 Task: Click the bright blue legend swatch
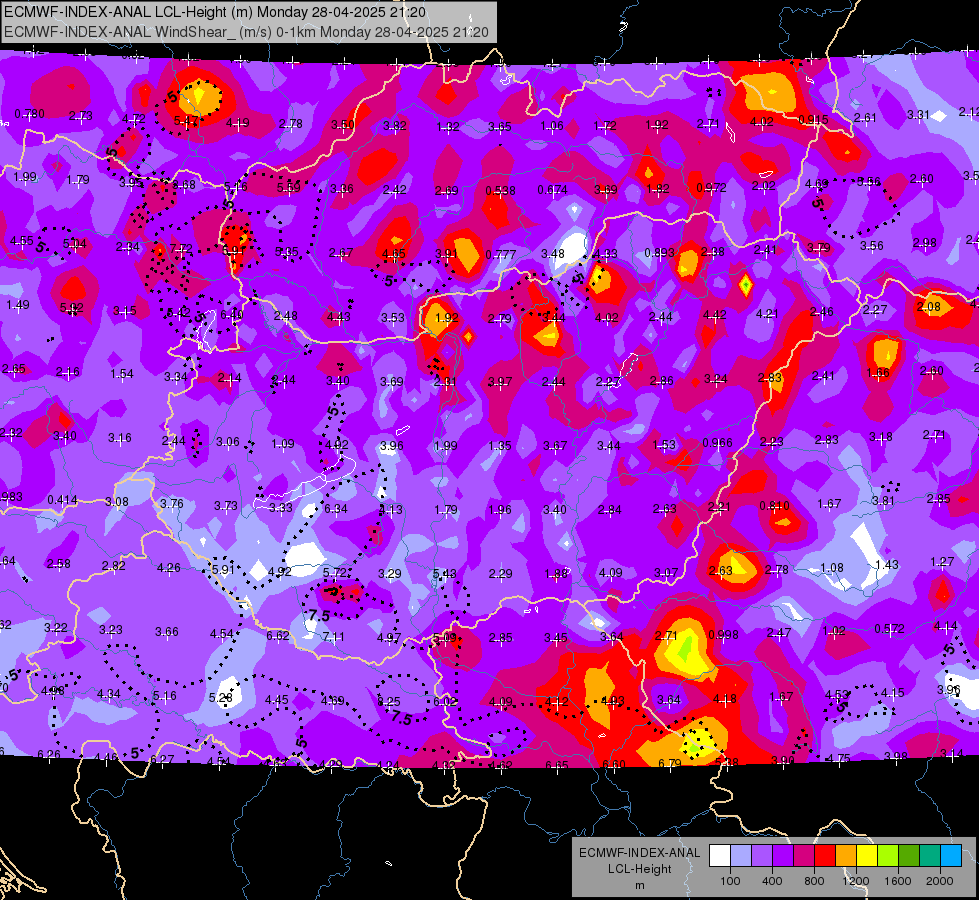951,856
